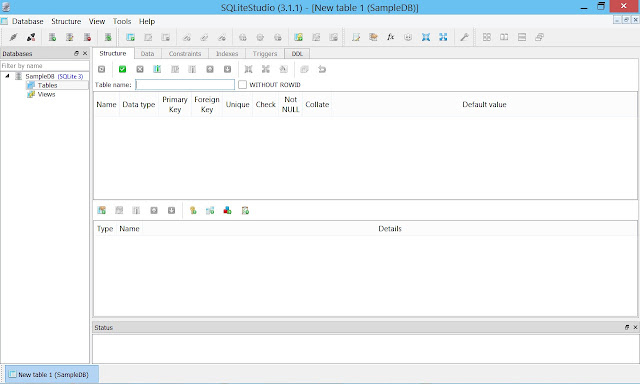
Task: Open the Structure menu
Action: [66, 21]
